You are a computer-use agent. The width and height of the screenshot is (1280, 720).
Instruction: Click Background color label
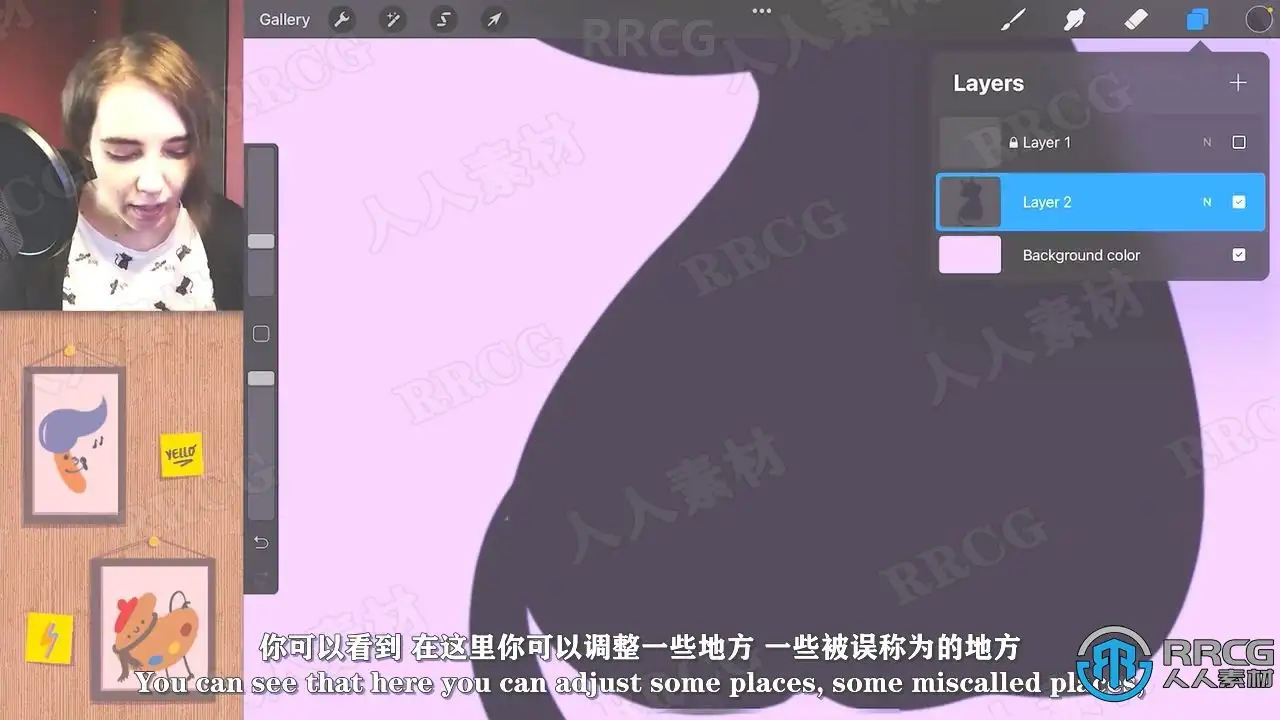pyautogui.click(x=1081, y=255)
